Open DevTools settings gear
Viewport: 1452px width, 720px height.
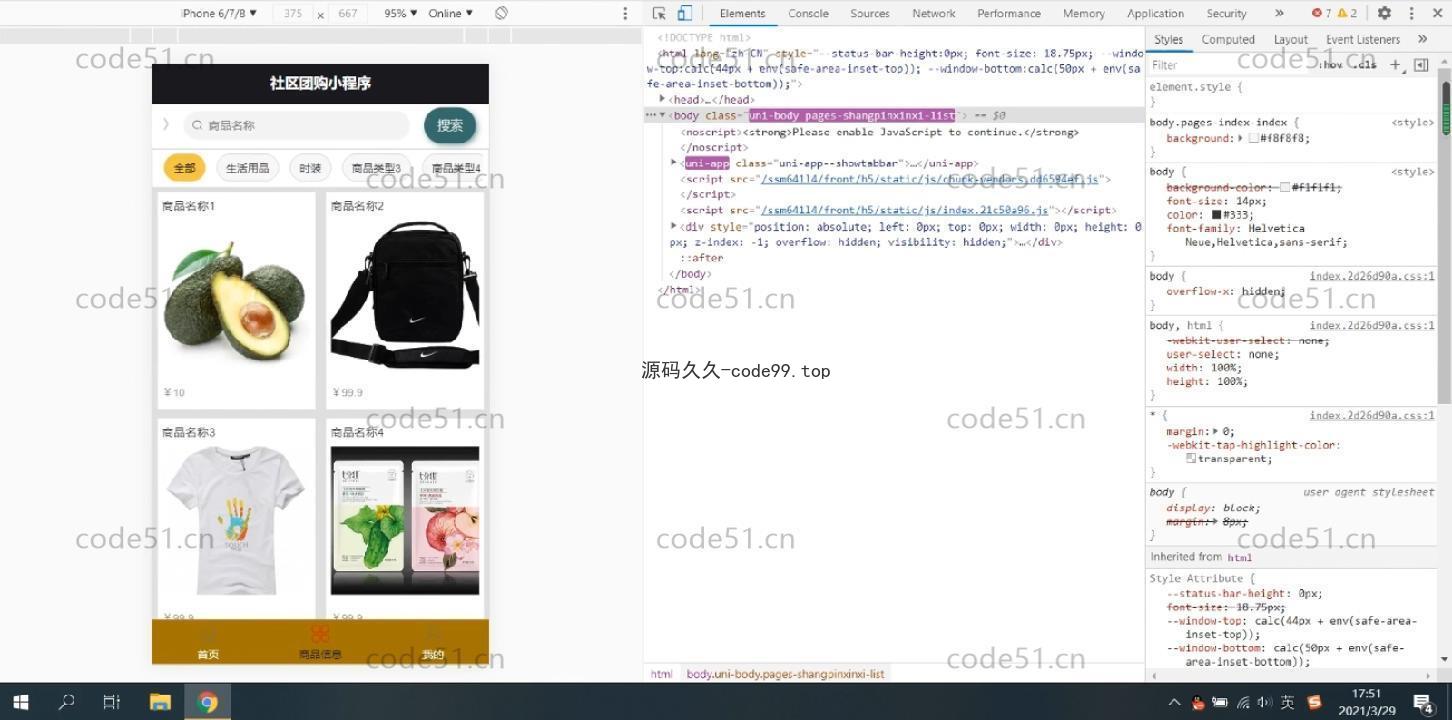[x=1384, y=13]
